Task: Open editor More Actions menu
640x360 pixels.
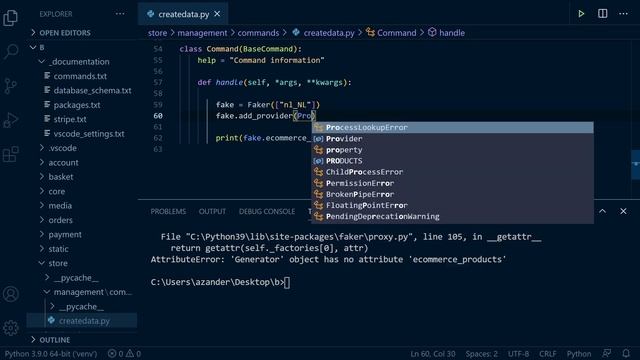Action: (623, 14)
